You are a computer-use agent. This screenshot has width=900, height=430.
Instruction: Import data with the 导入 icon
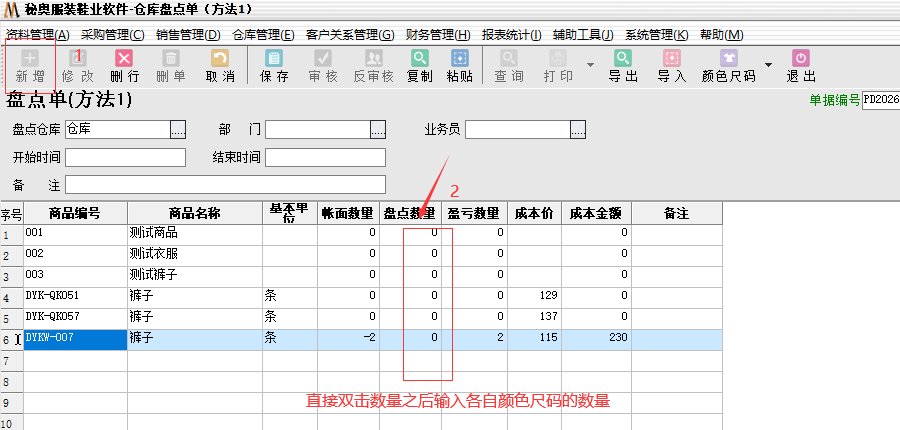pyautogui.click(x=671, y=66)
